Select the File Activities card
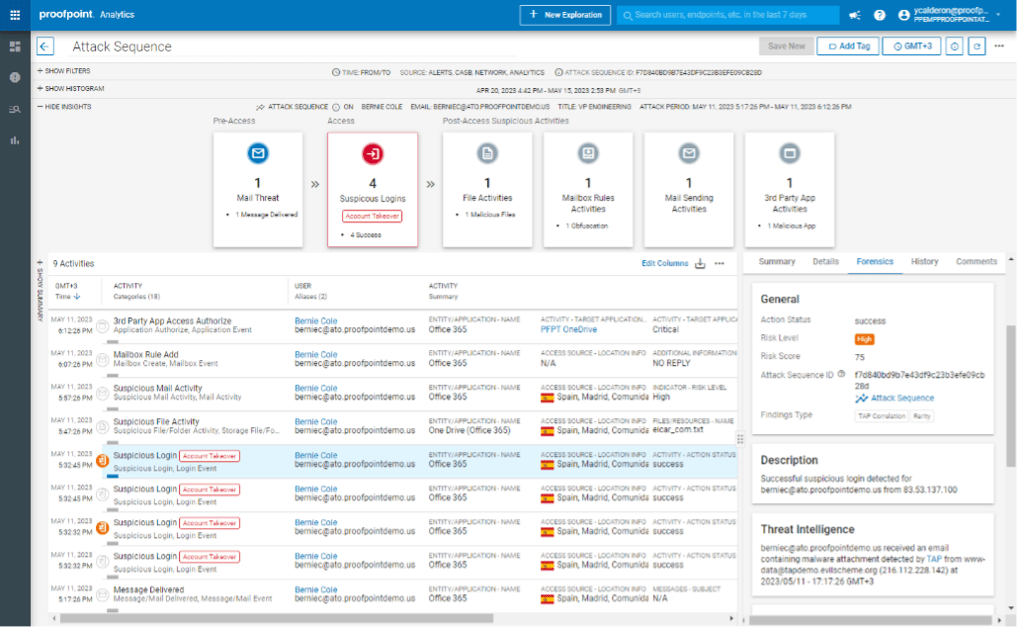Image resolution: width=1020 pixels, height=629 pixels. (487, 189)
